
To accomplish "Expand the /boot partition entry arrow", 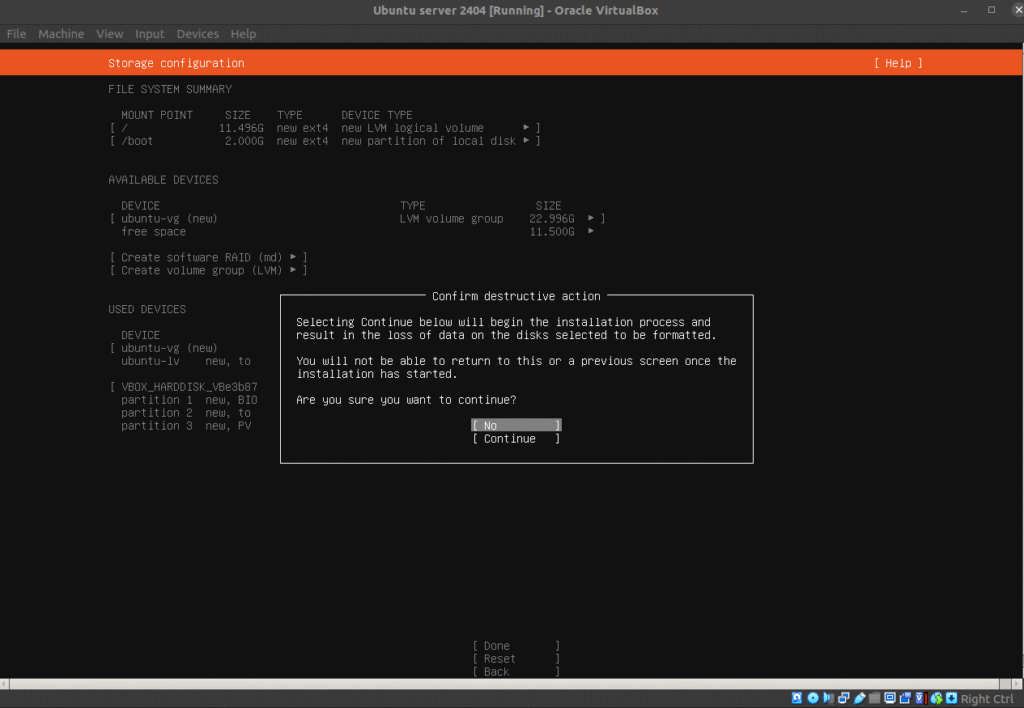I will tap(526, 141).
